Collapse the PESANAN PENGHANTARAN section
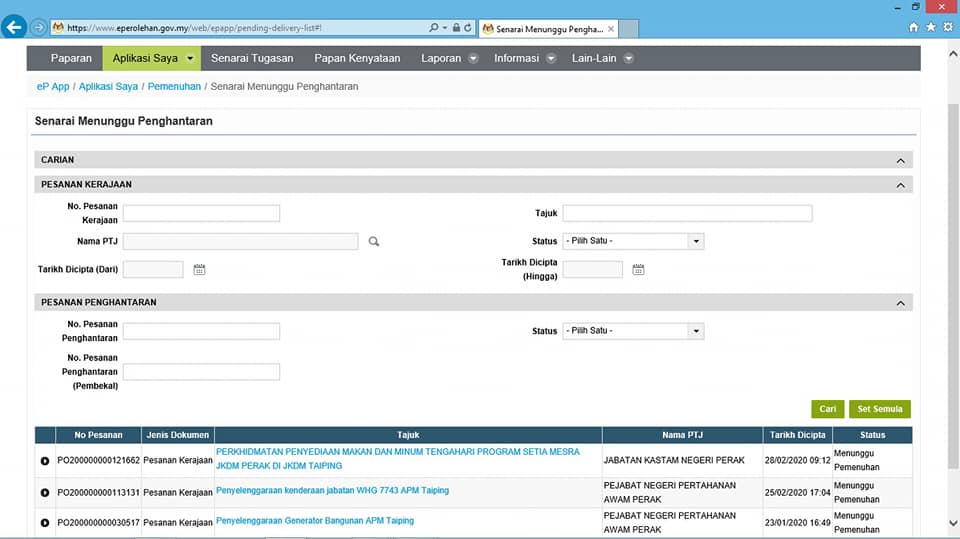The height and width of the screenshot is (539, 960). point(900,303)
